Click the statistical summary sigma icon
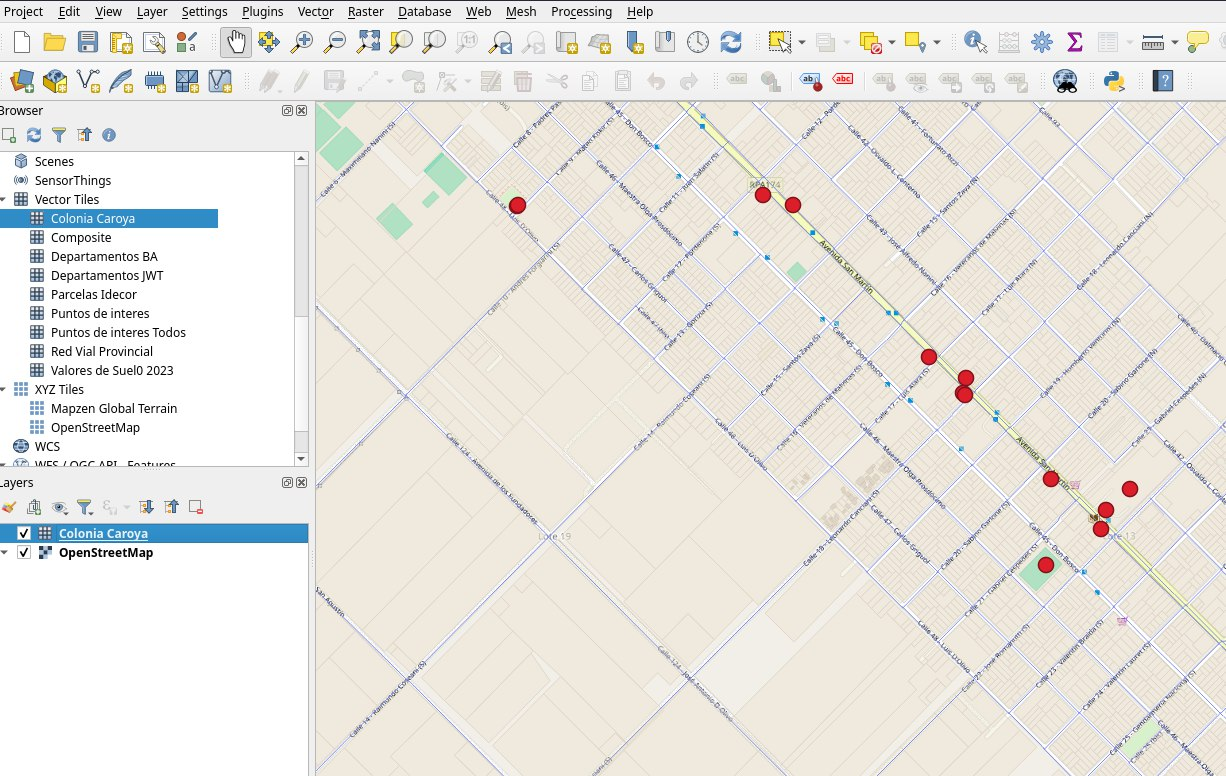The width and height of the screenshot is (1226, 776). 1075,42
